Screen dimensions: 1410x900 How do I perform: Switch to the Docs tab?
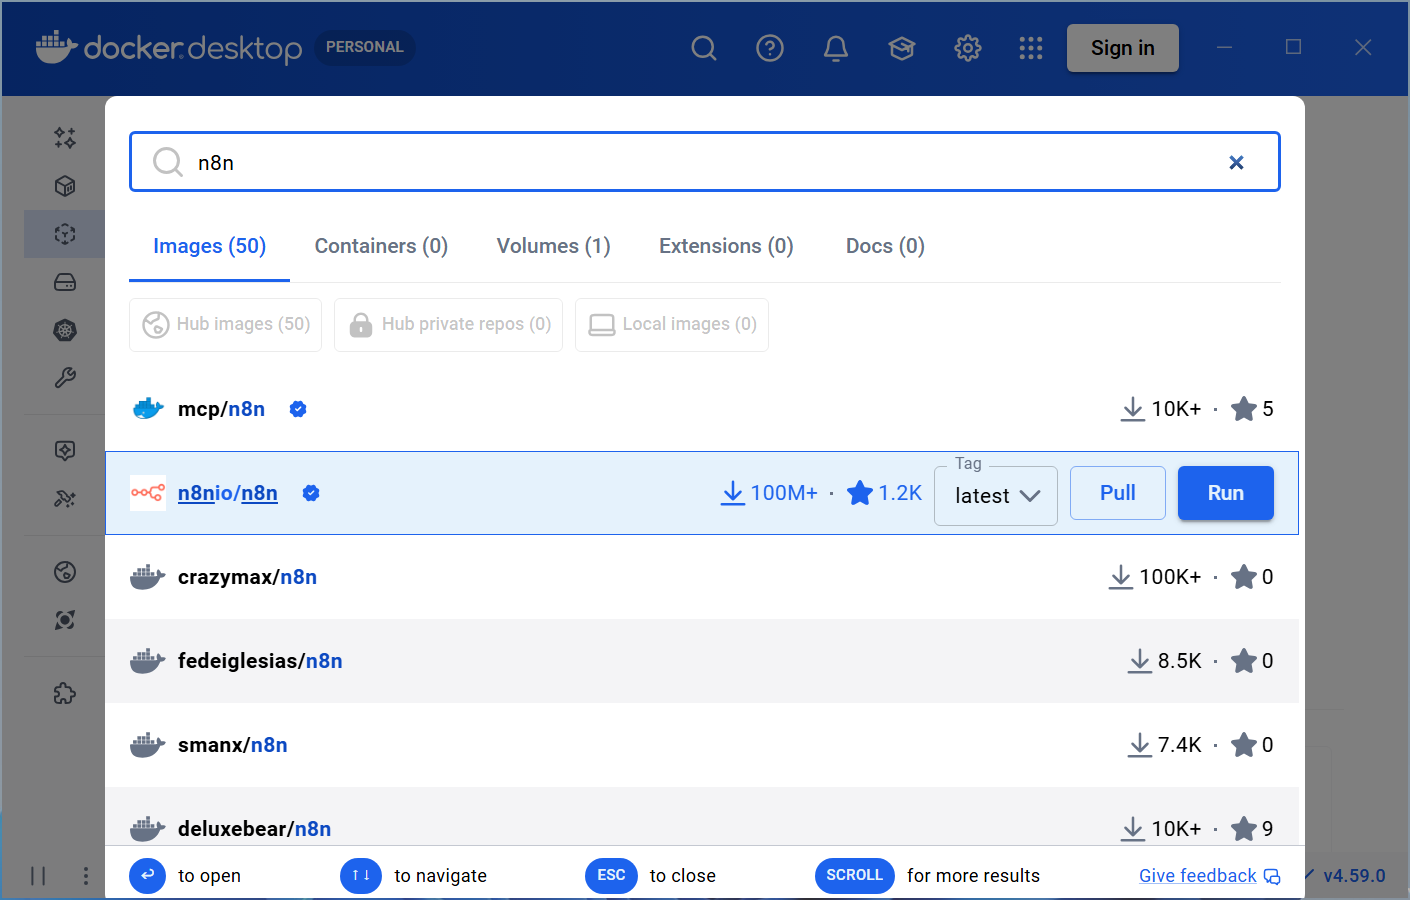(884, 246)
